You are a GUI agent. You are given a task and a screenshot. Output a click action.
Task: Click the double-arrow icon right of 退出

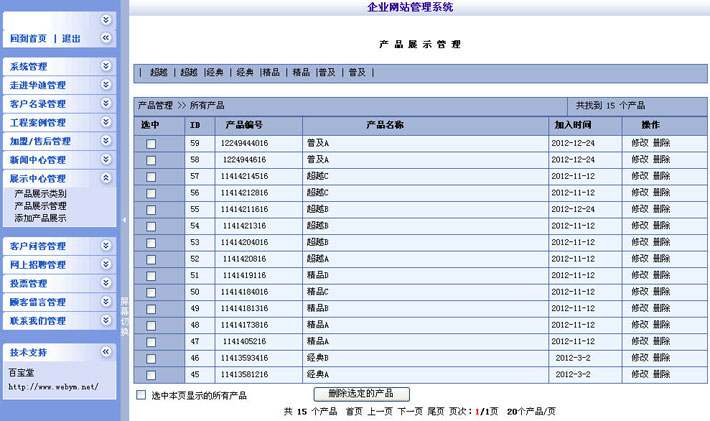click(106, 38)
